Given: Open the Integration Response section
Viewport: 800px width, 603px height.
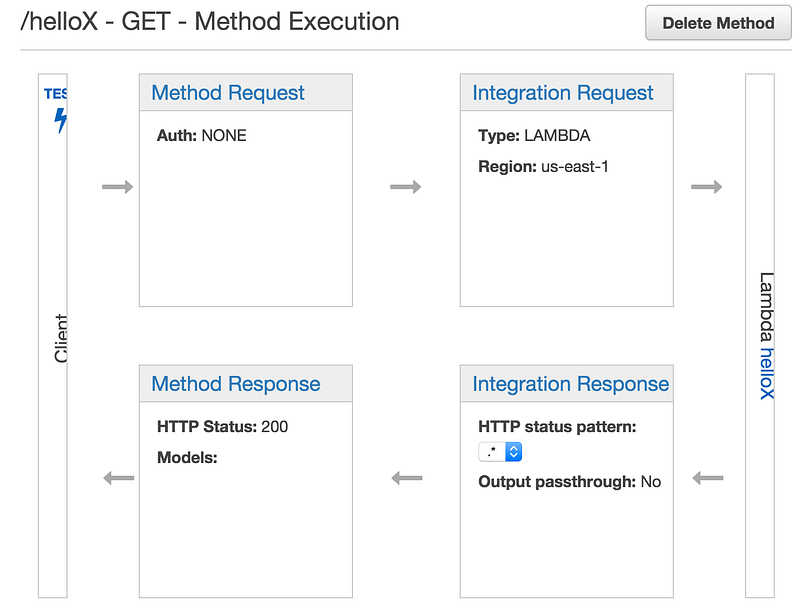Looking at the screenshot, I should (570, 384).
